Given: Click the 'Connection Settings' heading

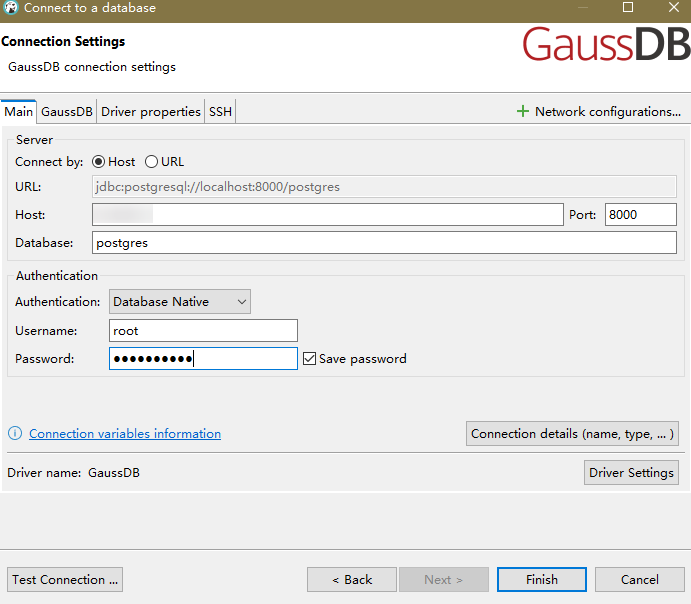Looking at the screenshot, I should [x=63, y=41].
